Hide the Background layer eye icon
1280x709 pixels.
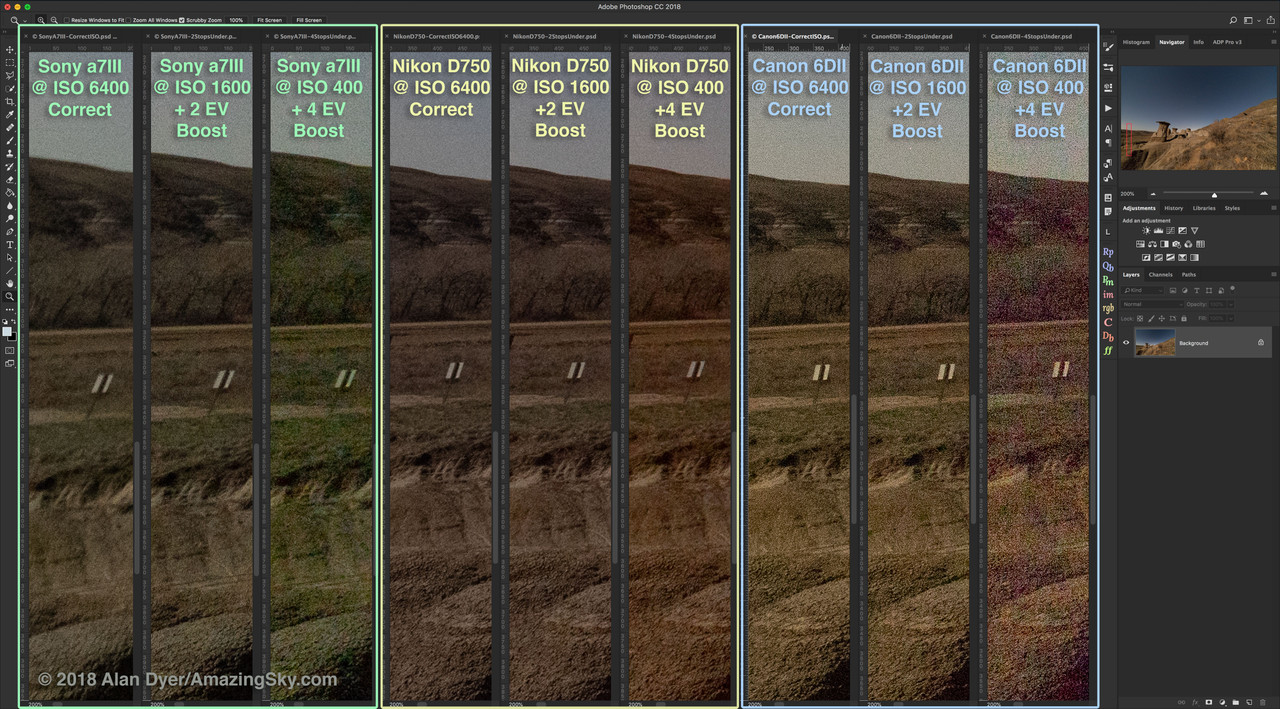tap(1126, 342)
